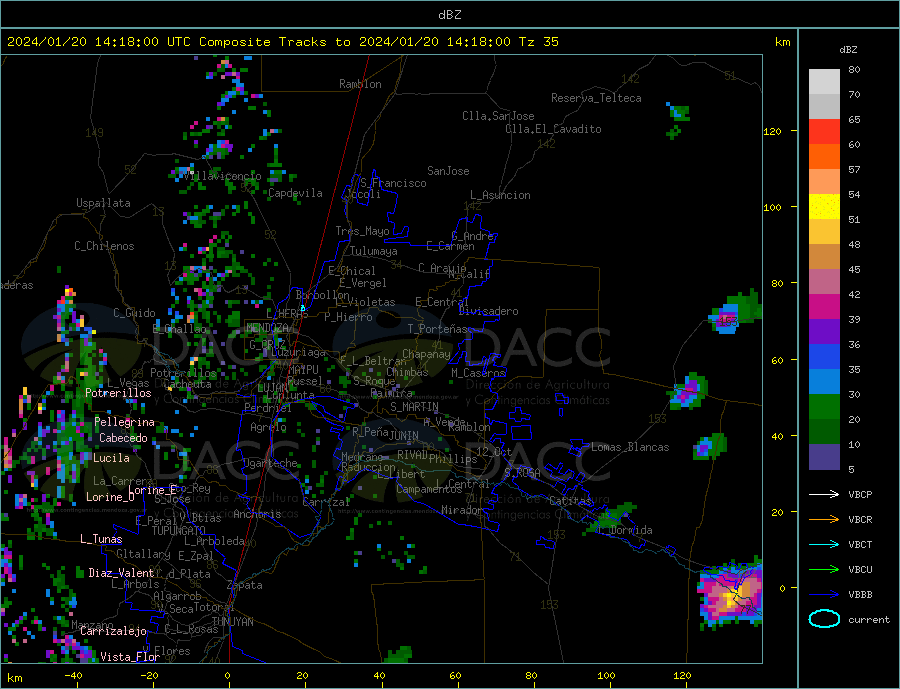Click the 'Diaz_Valent' place label

(121, 573)
